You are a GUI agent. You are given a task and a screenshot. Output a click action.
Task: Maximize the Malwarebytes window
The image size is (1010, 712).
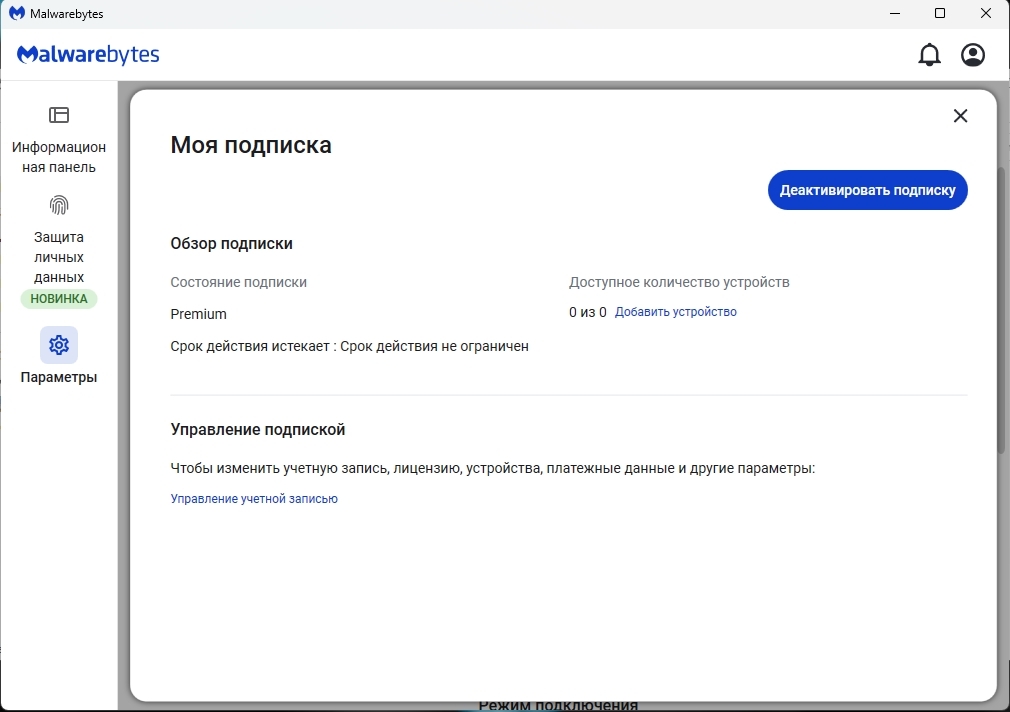[940, 14]
